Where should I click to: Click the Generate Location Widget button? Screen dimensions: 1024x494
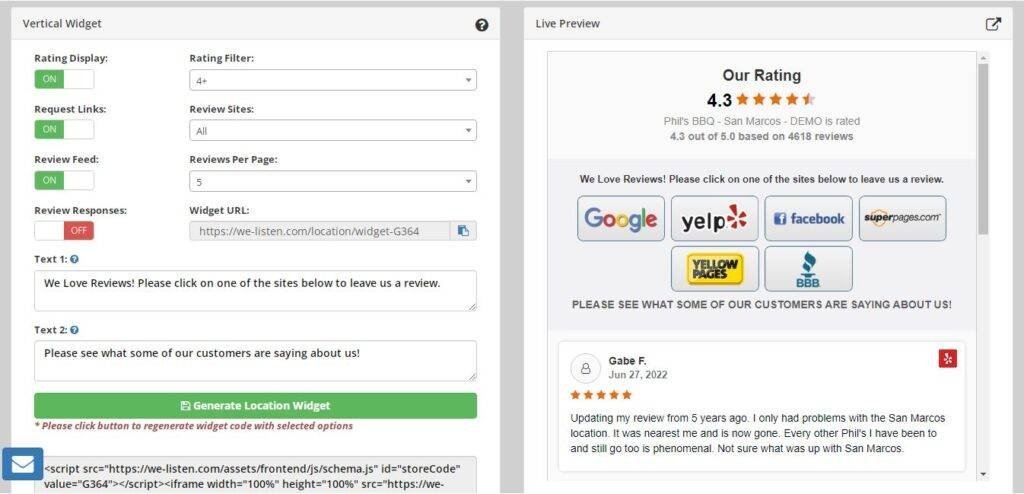tap(255, 406)
